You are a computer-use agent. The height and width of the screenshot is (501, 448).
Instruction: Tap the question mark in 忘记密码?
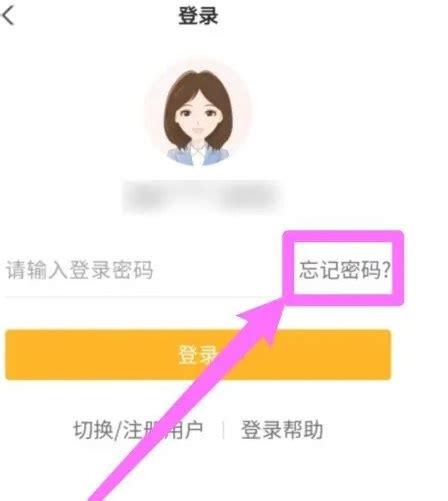[x=386, y=270]
